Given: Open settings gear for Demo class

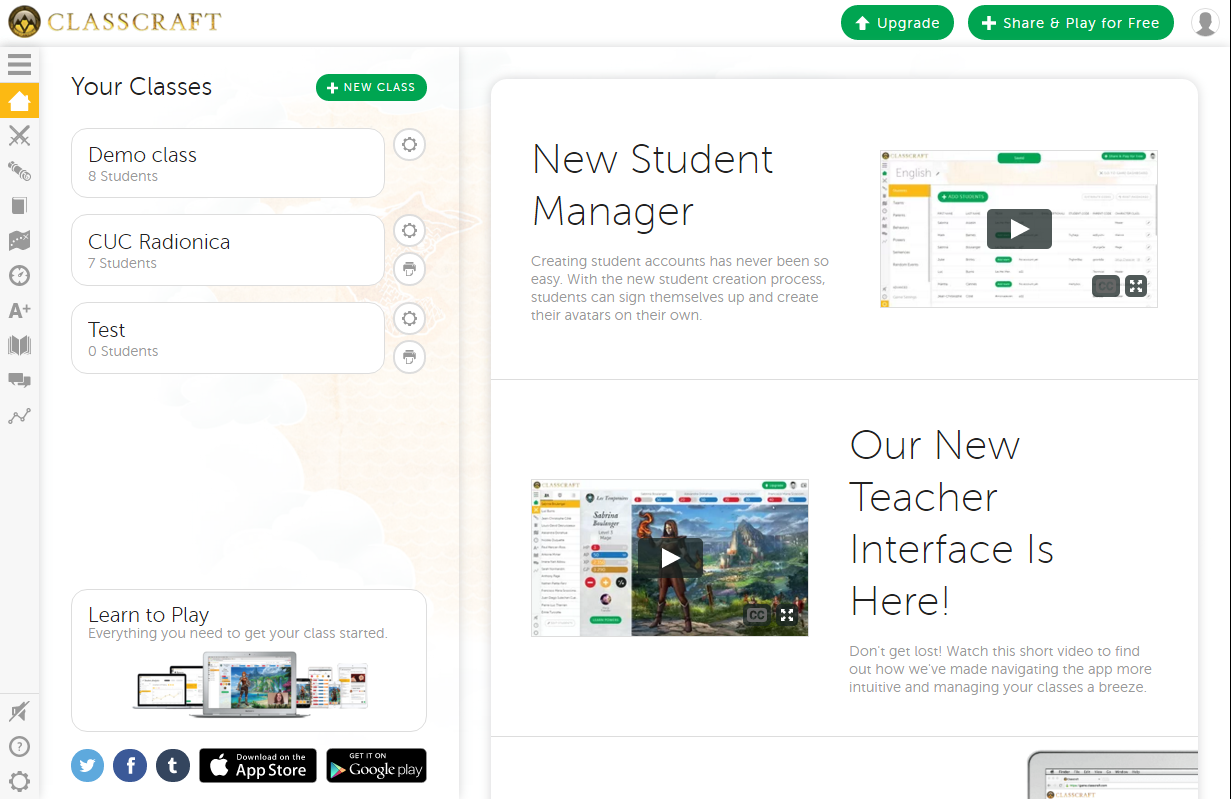Looking at the screenshot, I should (x=409, y=145).
